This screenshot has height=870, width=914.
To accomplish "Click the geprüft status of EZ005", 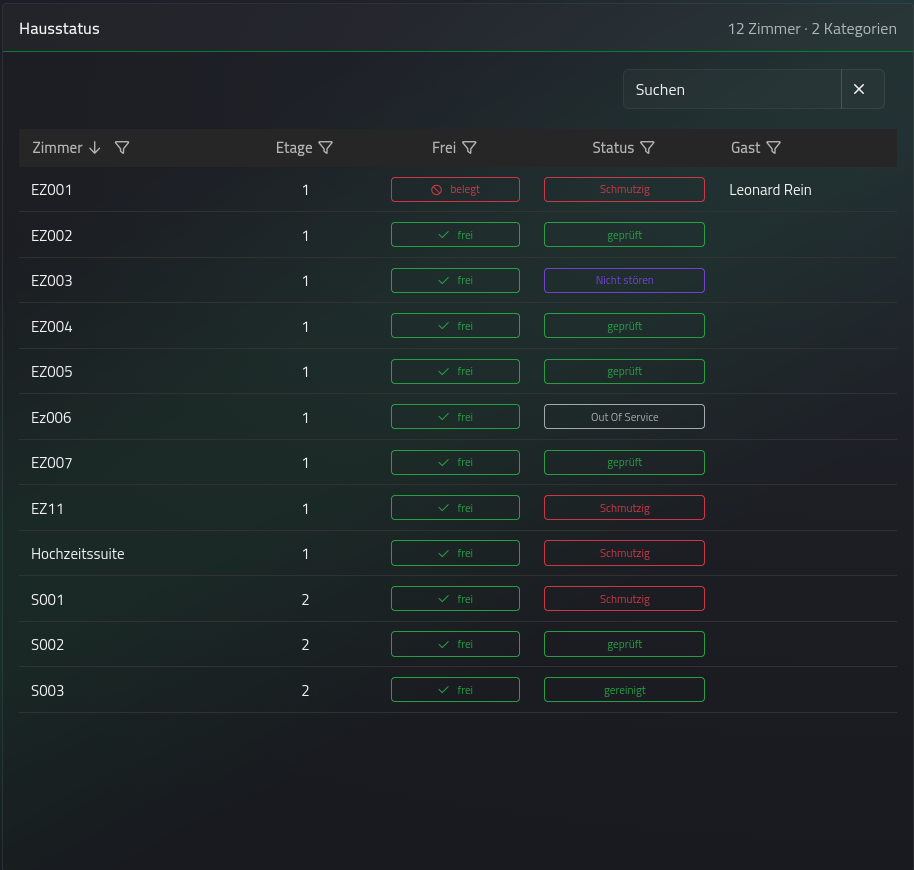I will pyautogui.click(x=624, y=371).
